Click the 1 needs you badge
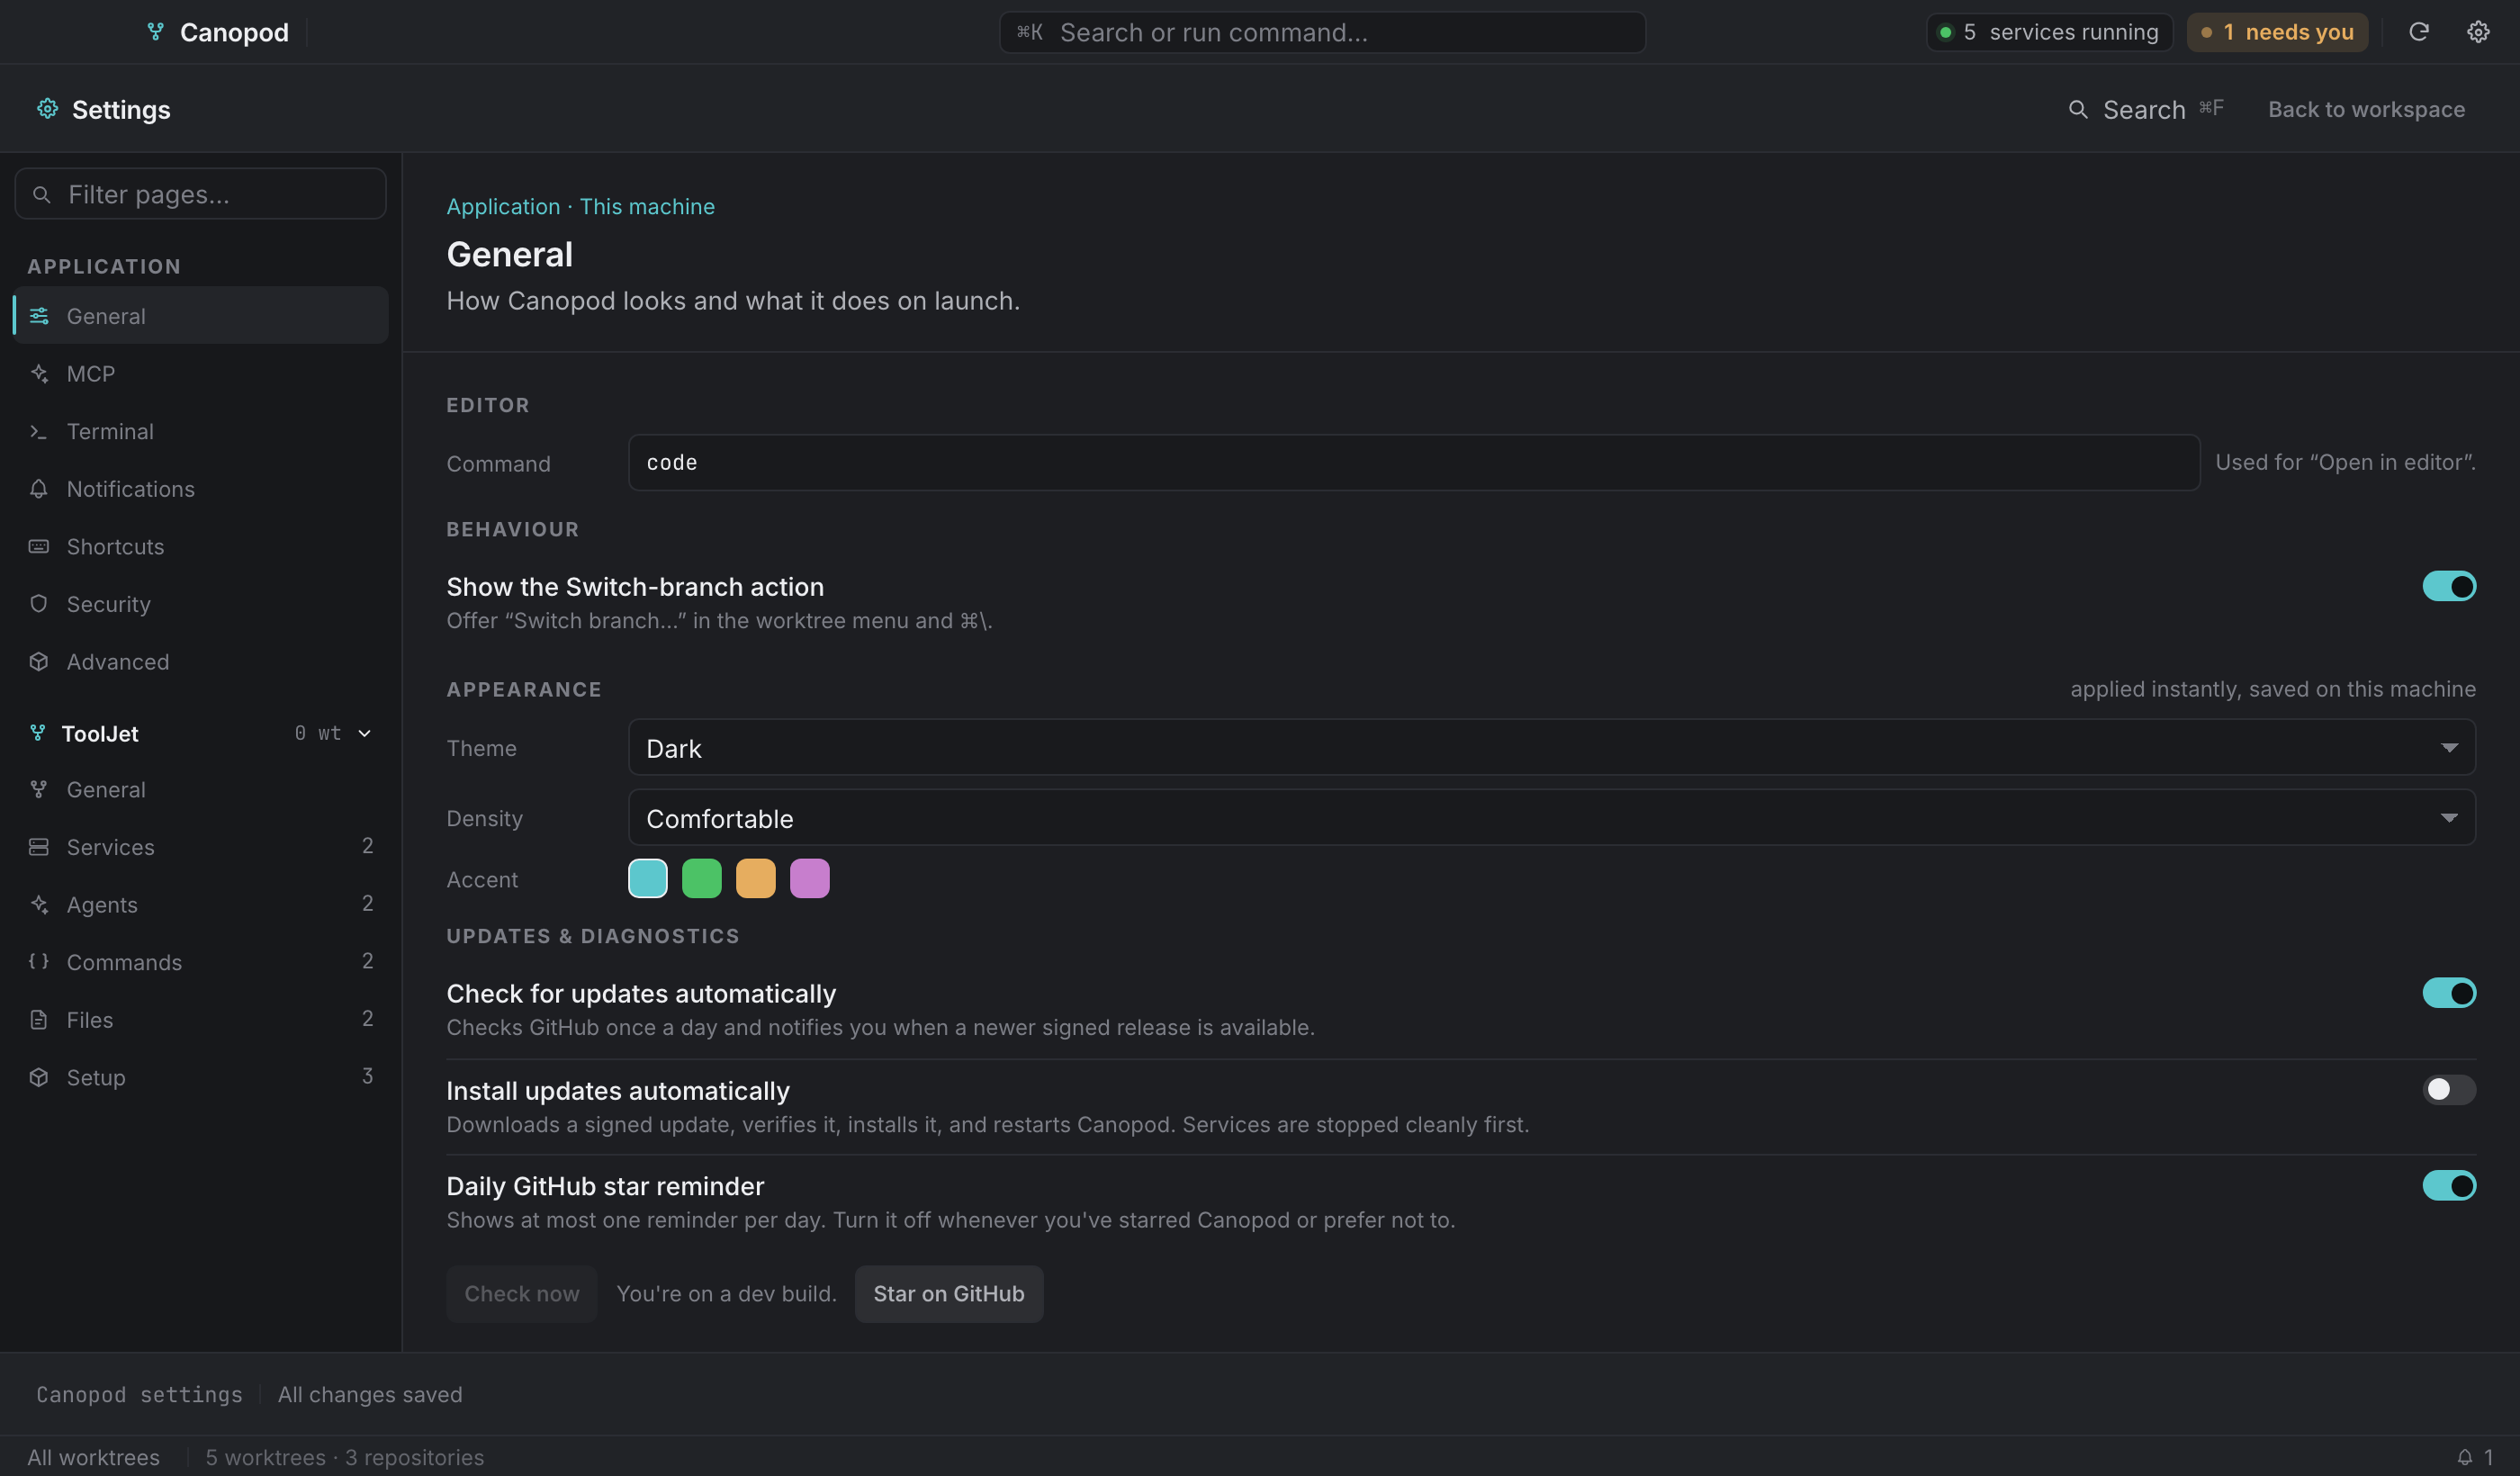The image size is (2520, 1476). (x=2277, y=32)
